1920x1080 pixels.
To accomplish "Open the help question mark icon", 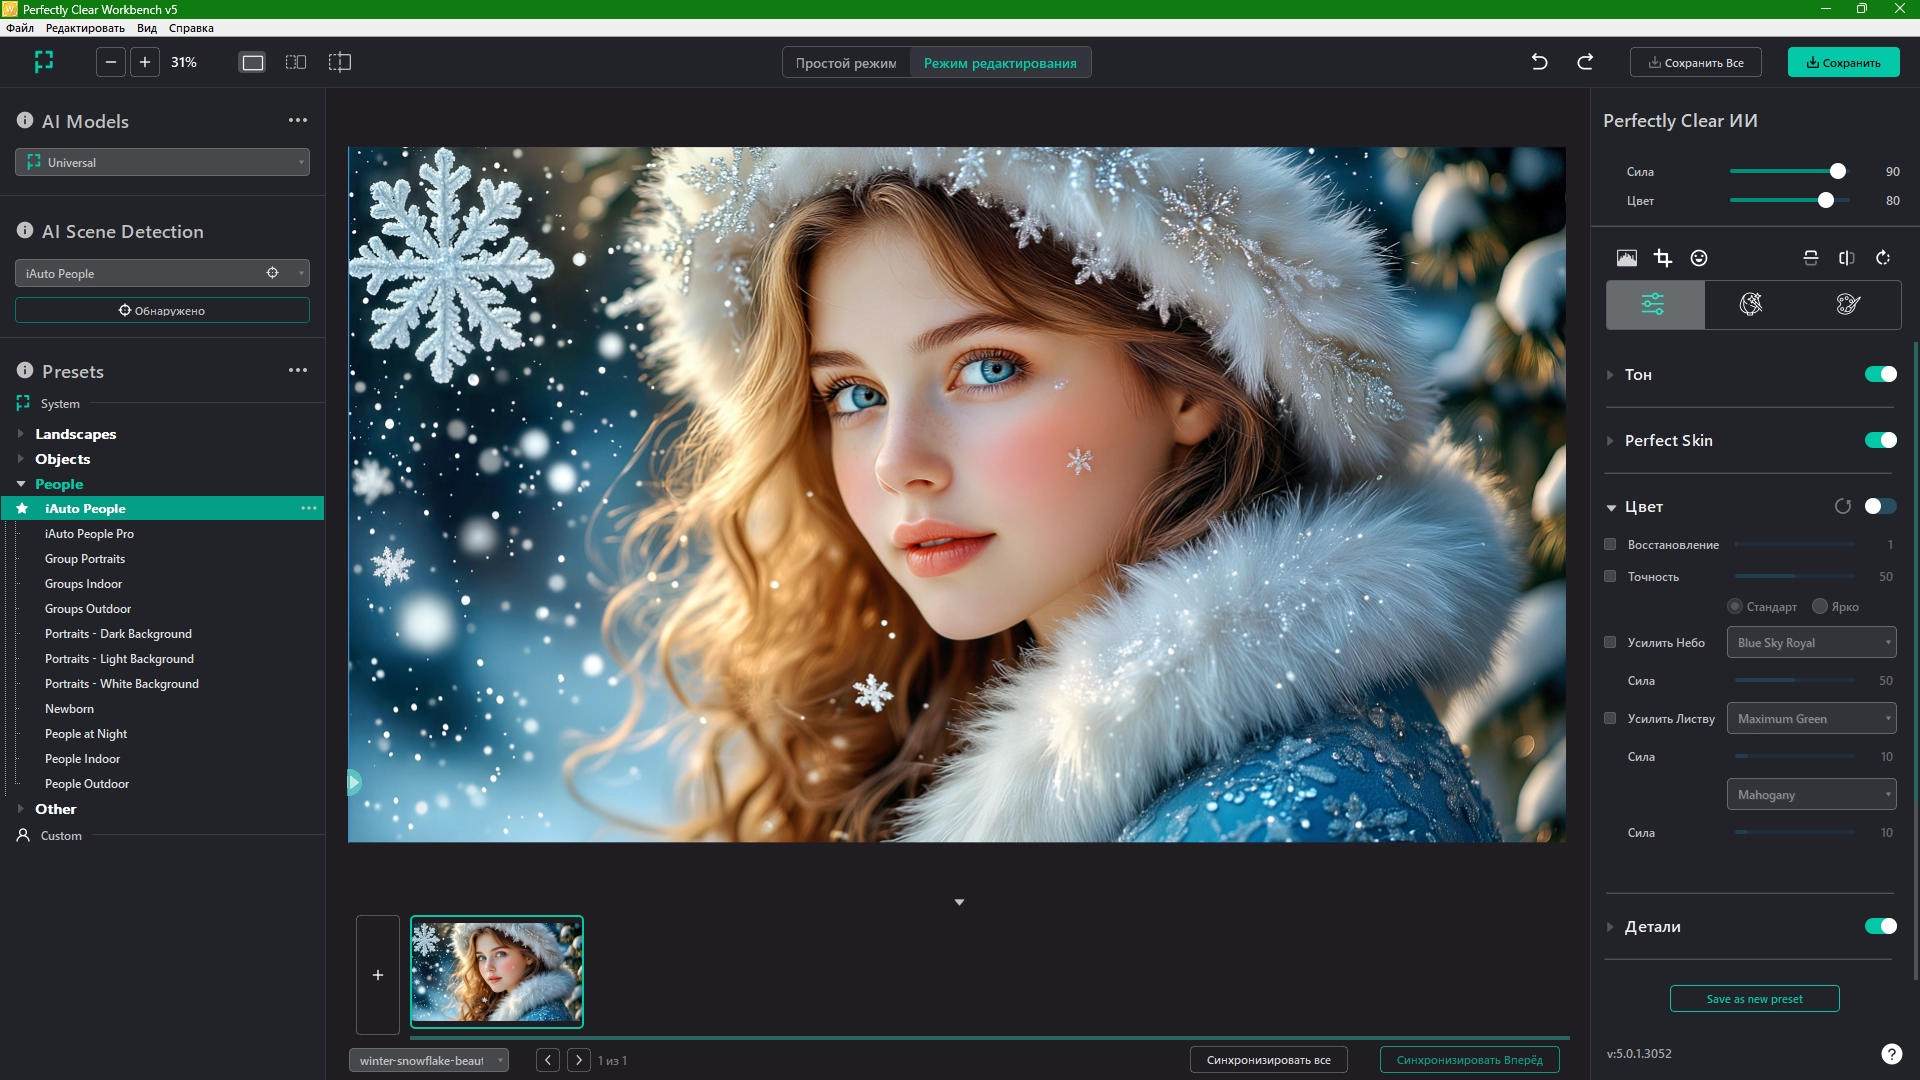I will click(x=1891, y=1053).
